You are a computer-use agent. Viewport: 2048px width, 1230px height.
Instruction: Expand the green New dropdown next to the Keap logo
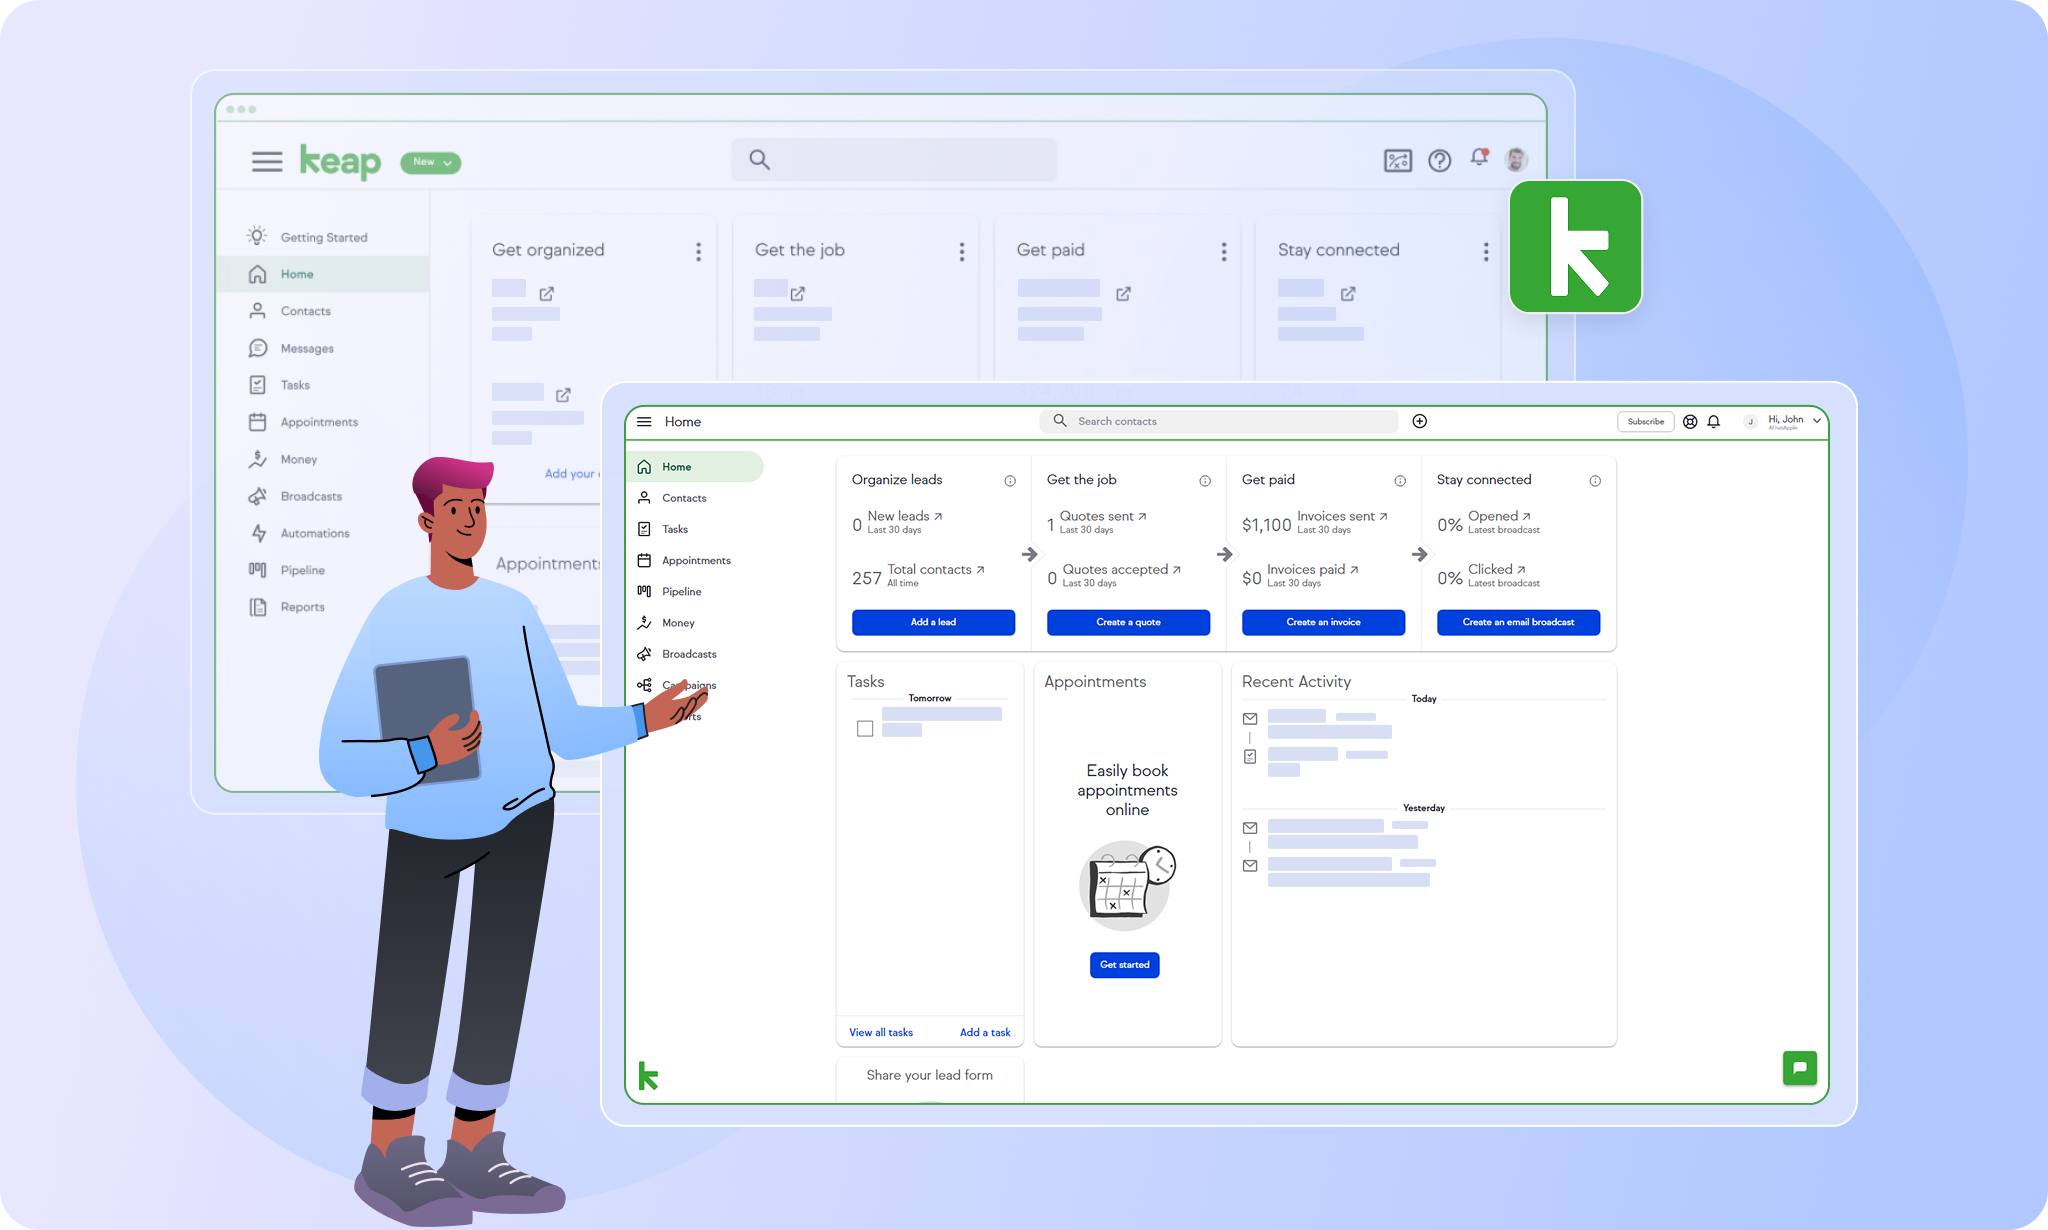click(431, 162)
